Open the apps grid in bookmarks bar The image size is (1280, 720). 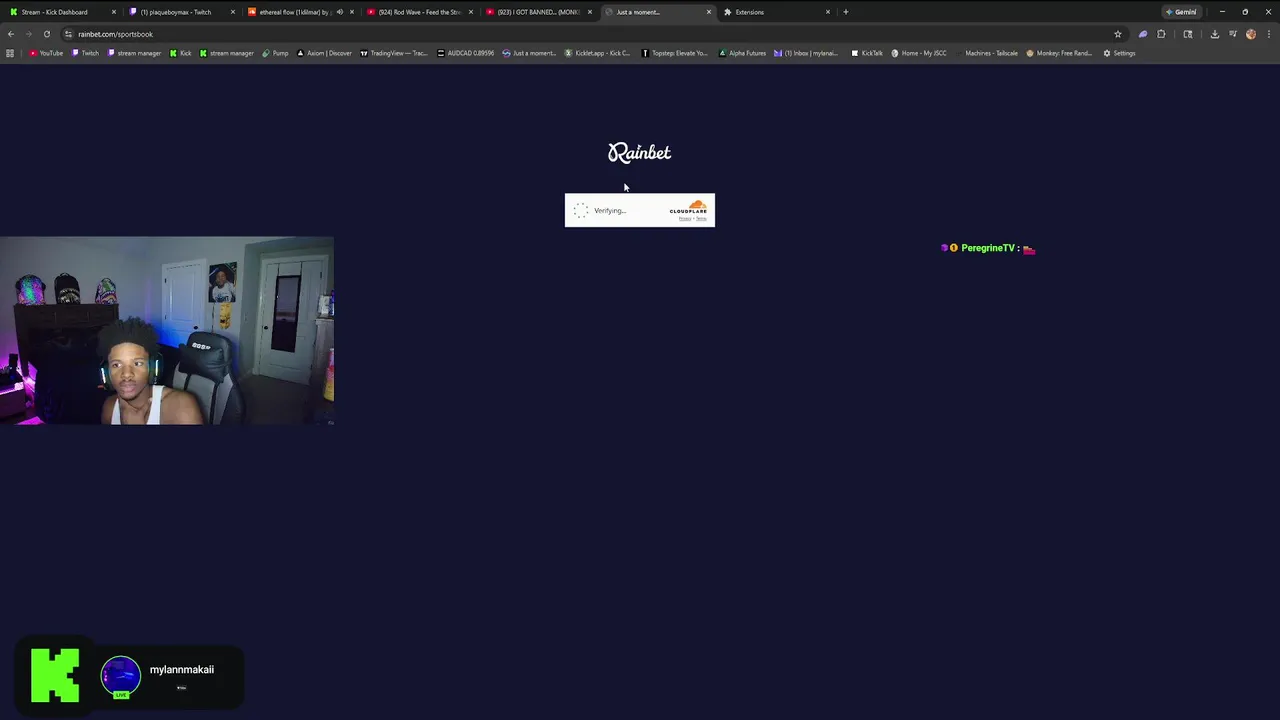click(x=10, y=53)
